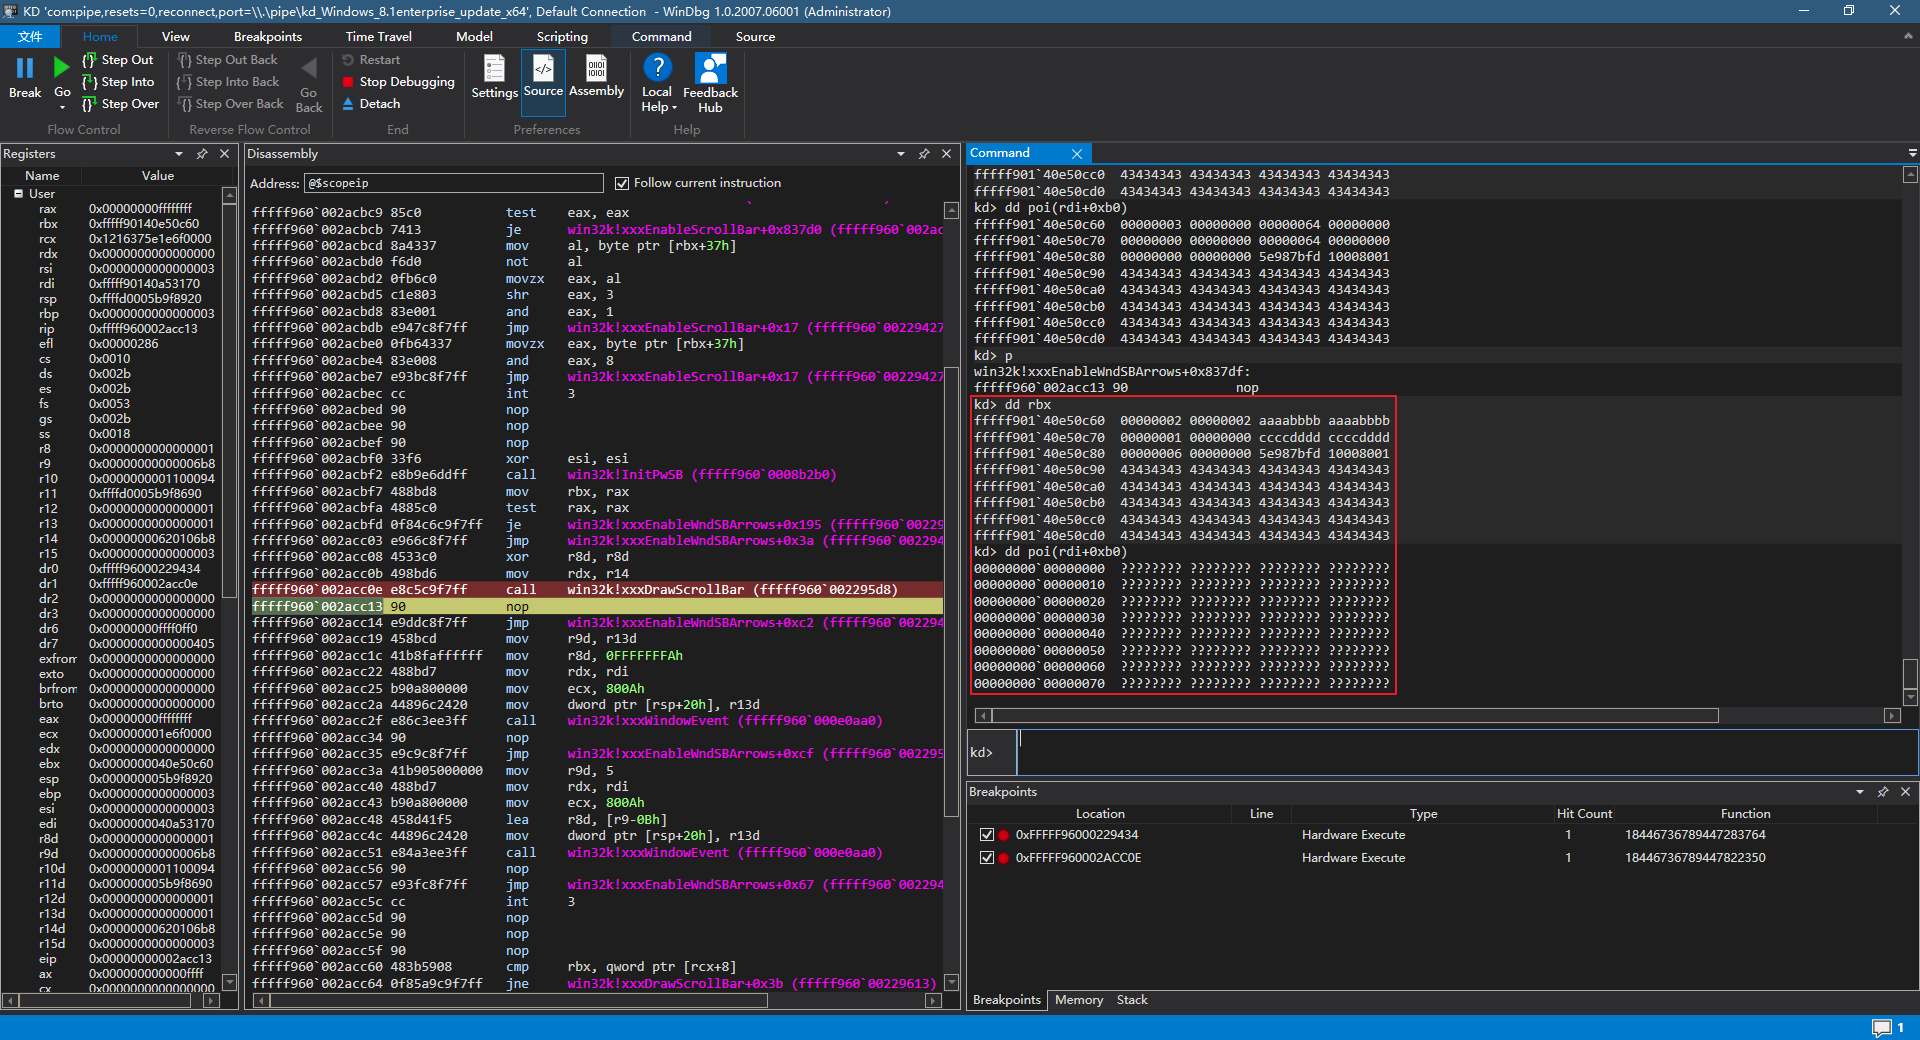Switch to Assembly mode
Viewport: 1920px width, 1040px height.
coord(596,77)
